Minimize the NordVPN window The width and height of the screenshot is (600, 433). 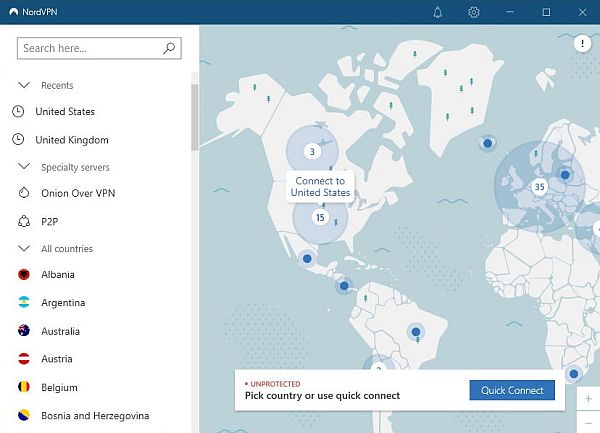(510, 12)
